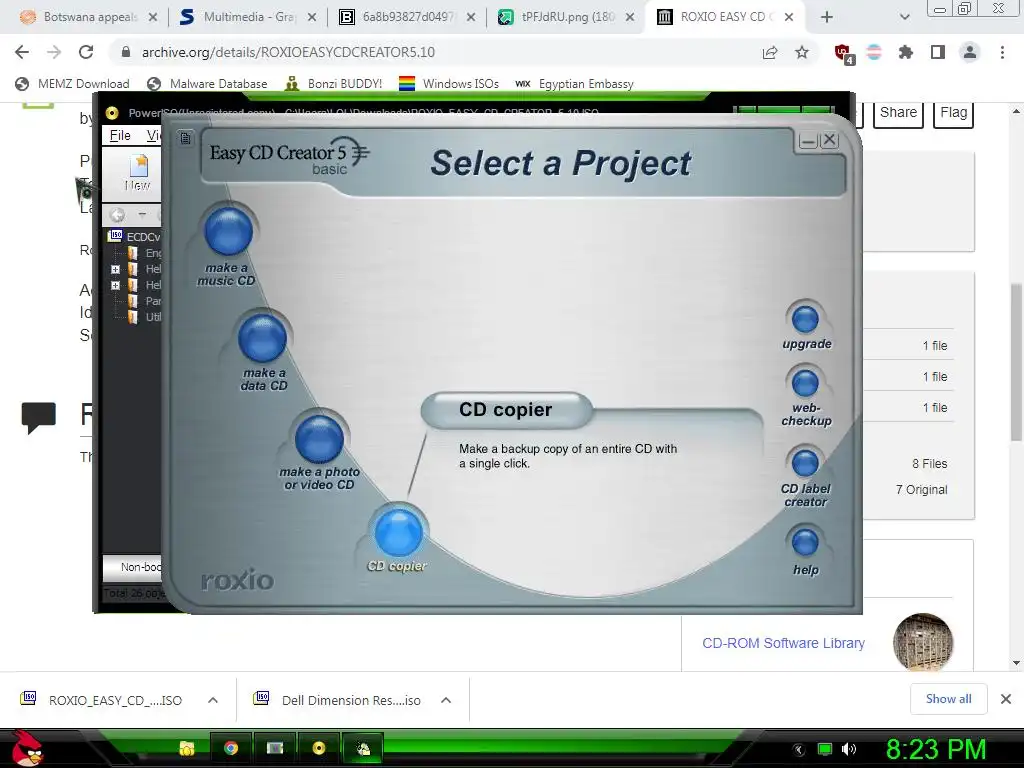Open the MEMZ Download bookmark
This screenshot has height=768, width=1024.
click(x=72, y=84)
